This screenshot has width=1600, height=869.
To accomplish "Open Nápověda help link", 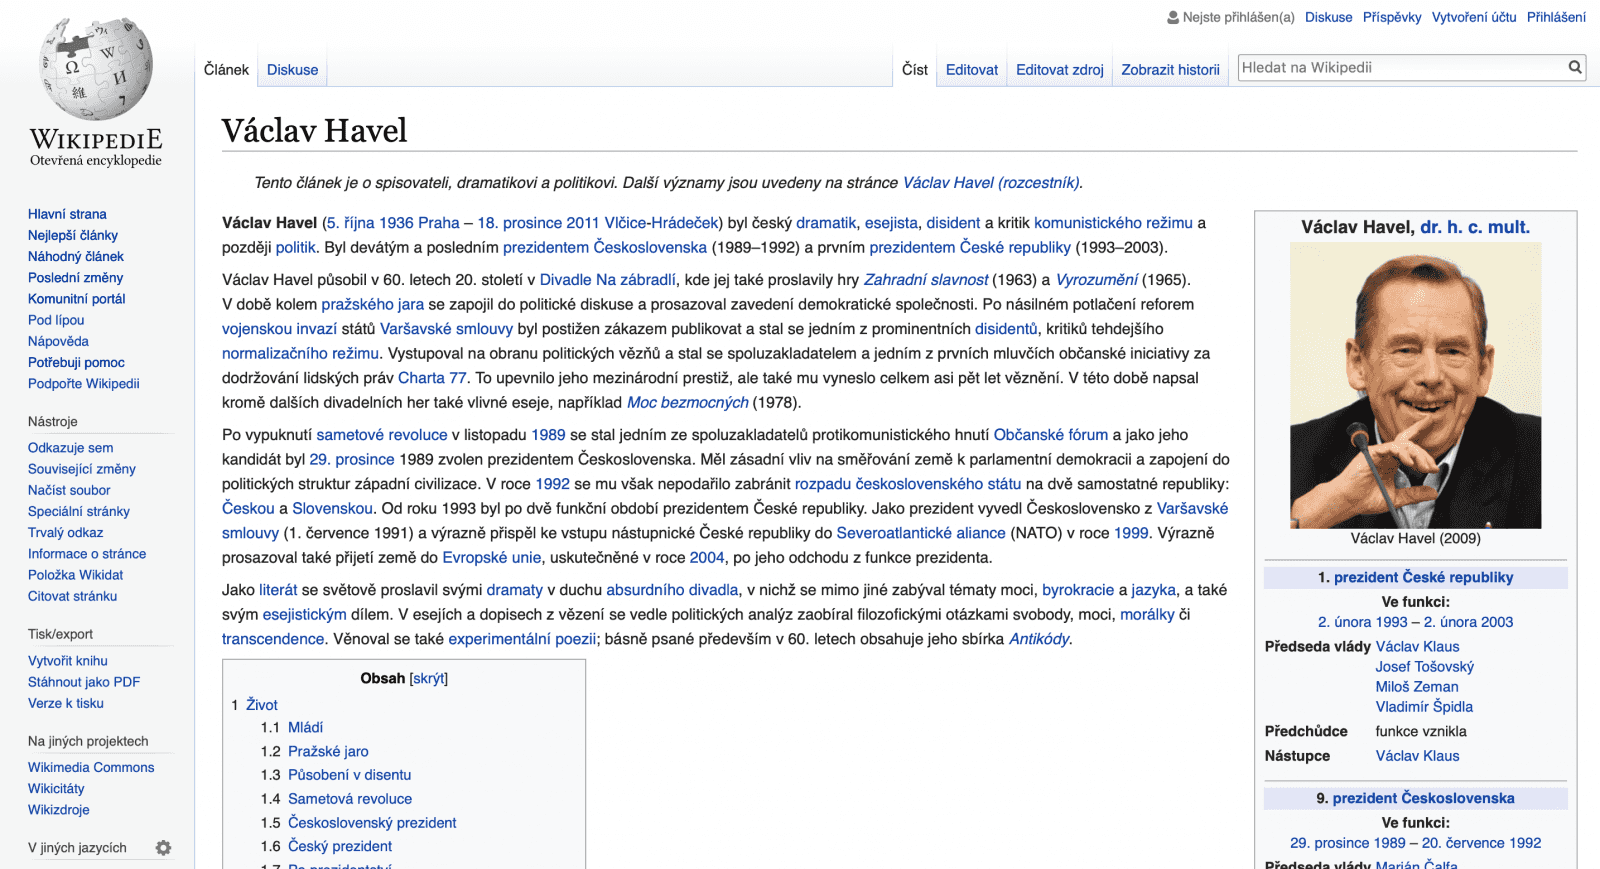I will [x=58, y=341].
